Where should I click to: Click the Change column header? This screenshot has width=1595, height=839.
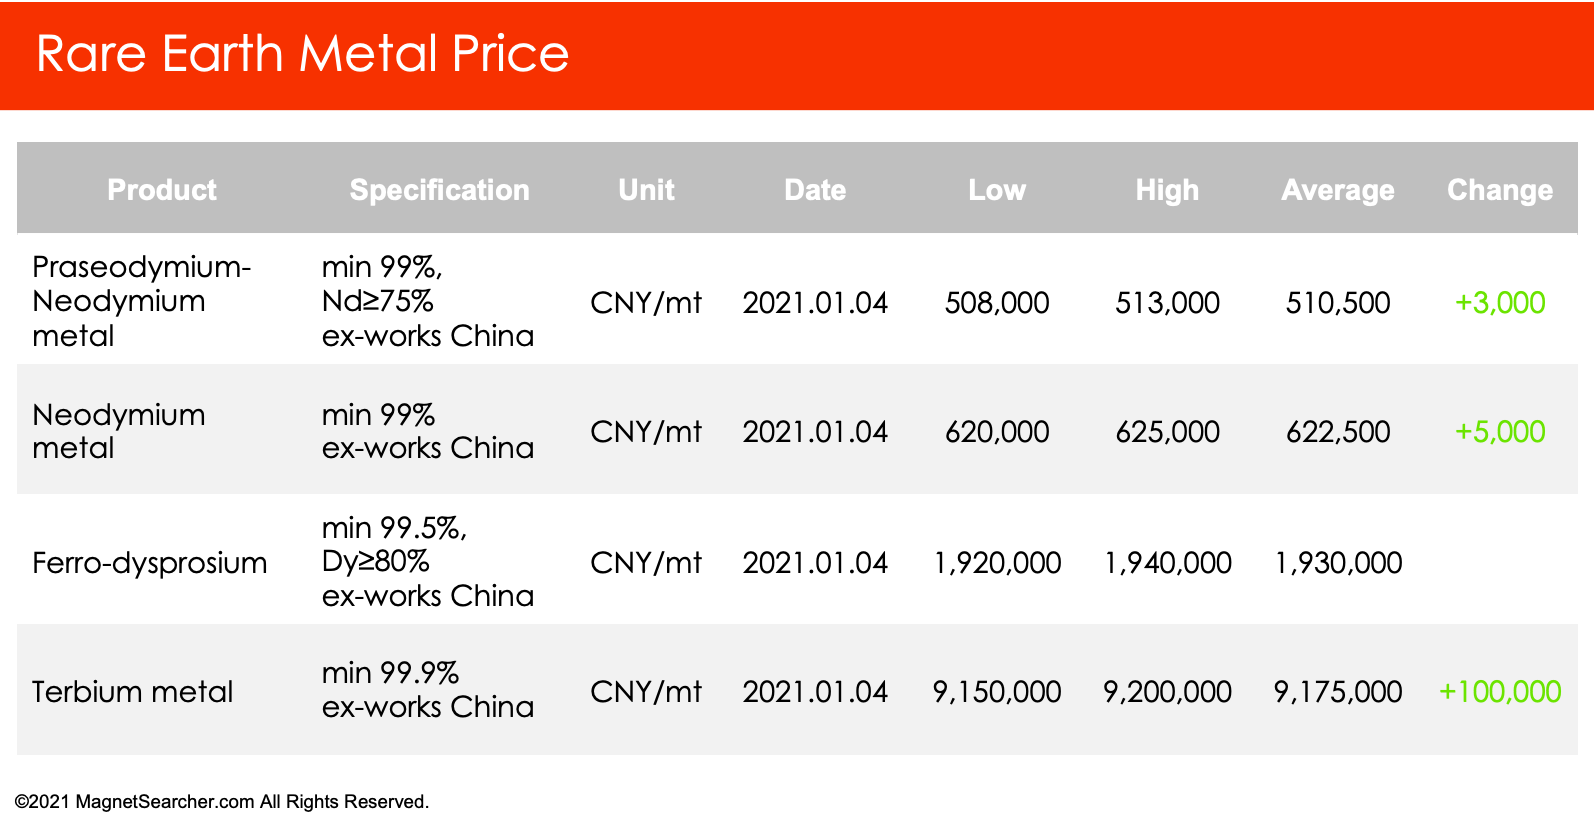tap(1500, 190)
